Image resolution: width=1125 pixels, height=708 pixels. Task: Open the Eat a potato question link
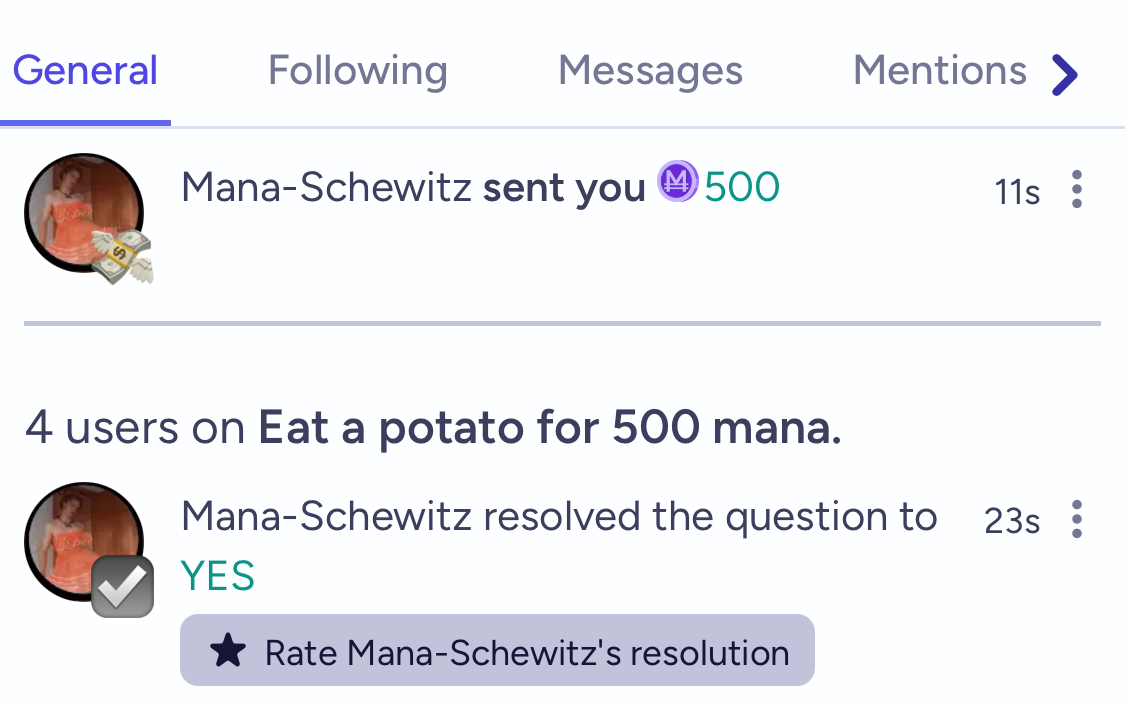pyautogui.click(x=550, y=428)
